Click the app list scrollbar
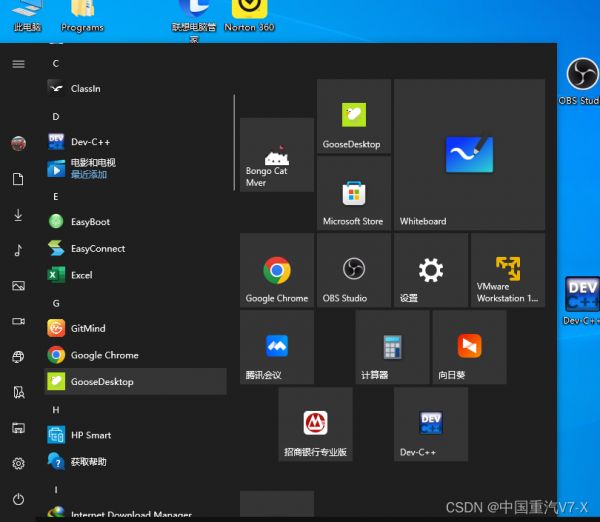Screen dimensions: 600x522 tap(234, 142)
